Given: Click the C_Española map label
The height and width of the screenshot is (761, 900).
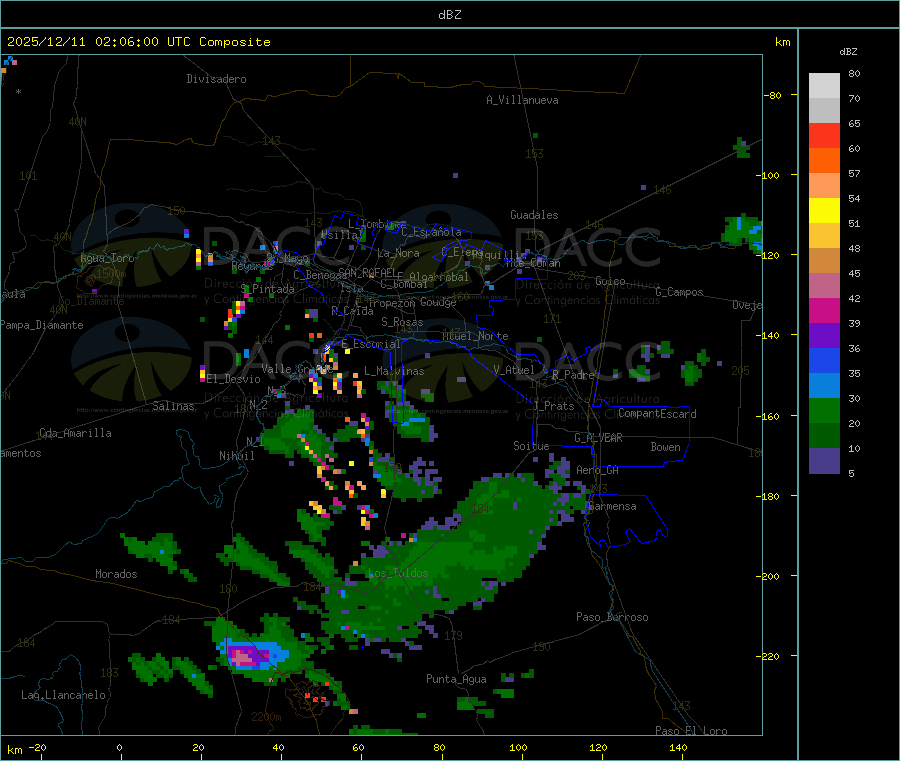Looking at the screenshot, I should click(431, 232).
